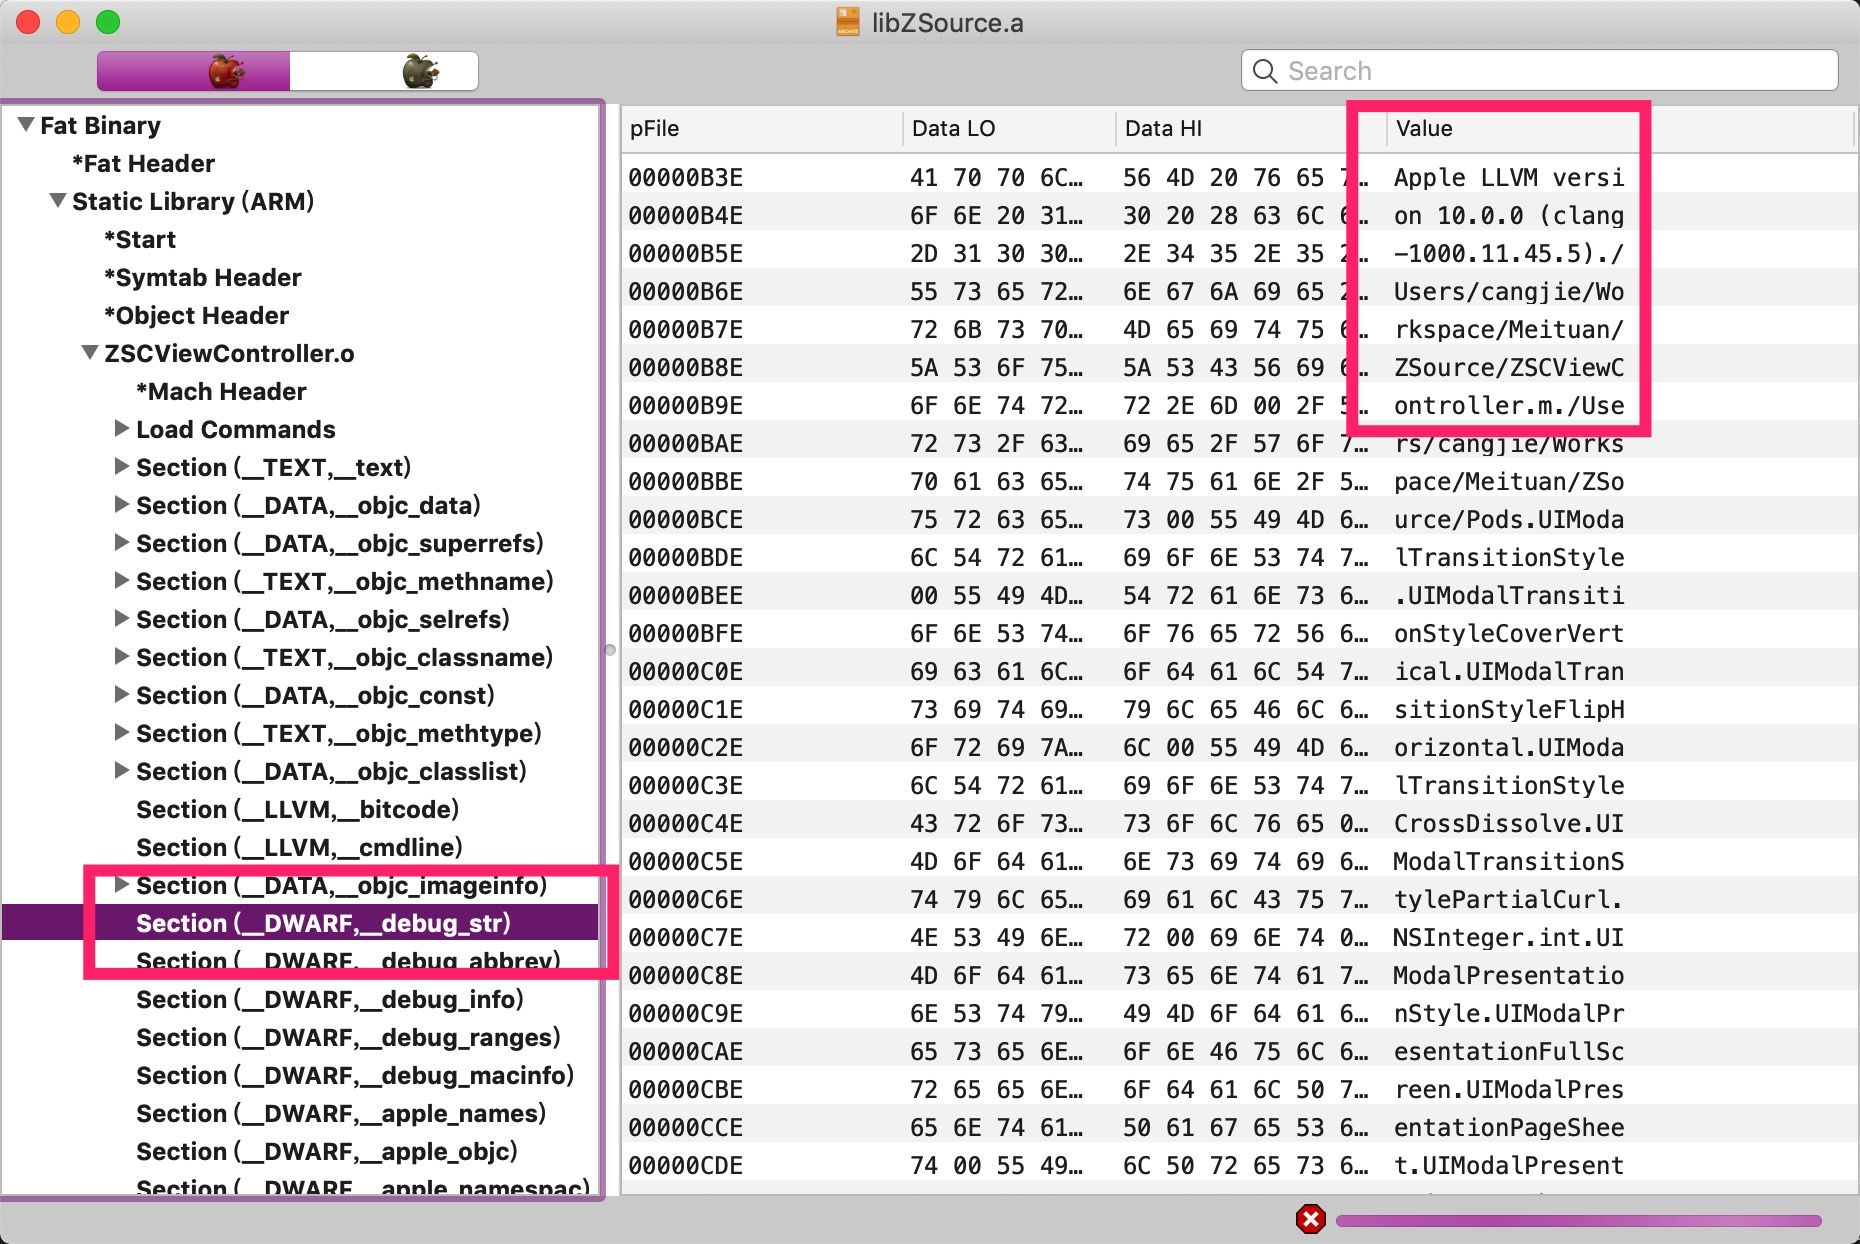1860x1244 pixels.
Task: Select Section (__LLVM,__cmdline)
Action: coord(299,847)
